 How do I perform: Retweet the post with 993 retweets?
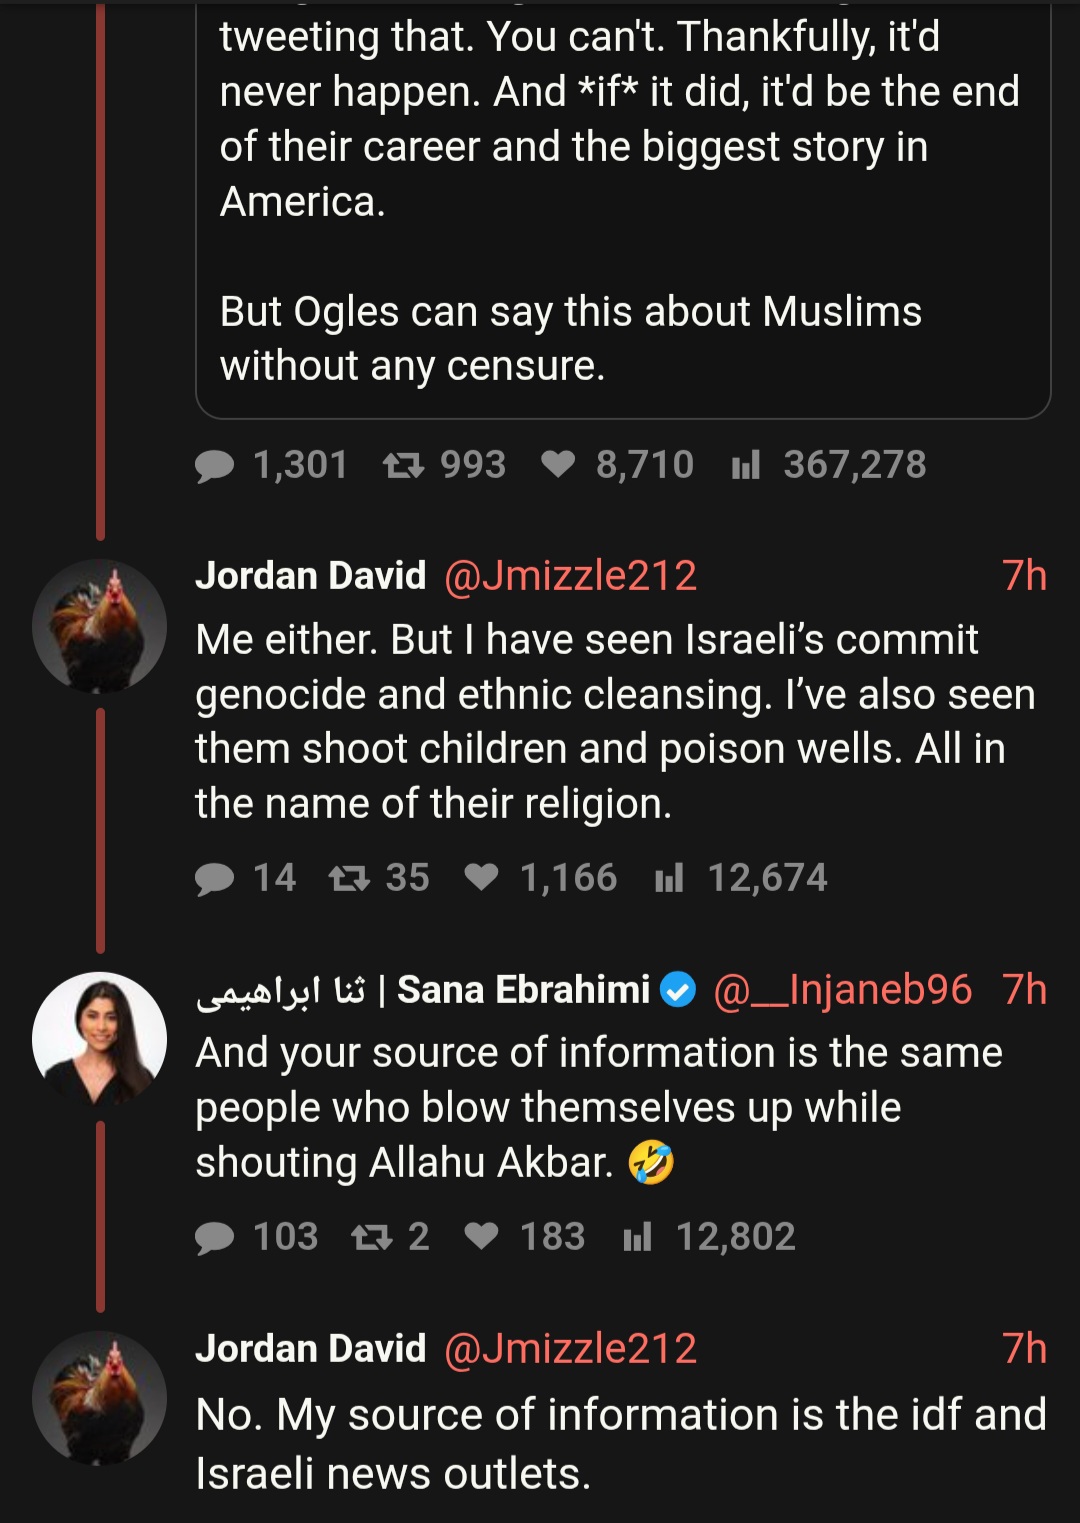[404, 465]
